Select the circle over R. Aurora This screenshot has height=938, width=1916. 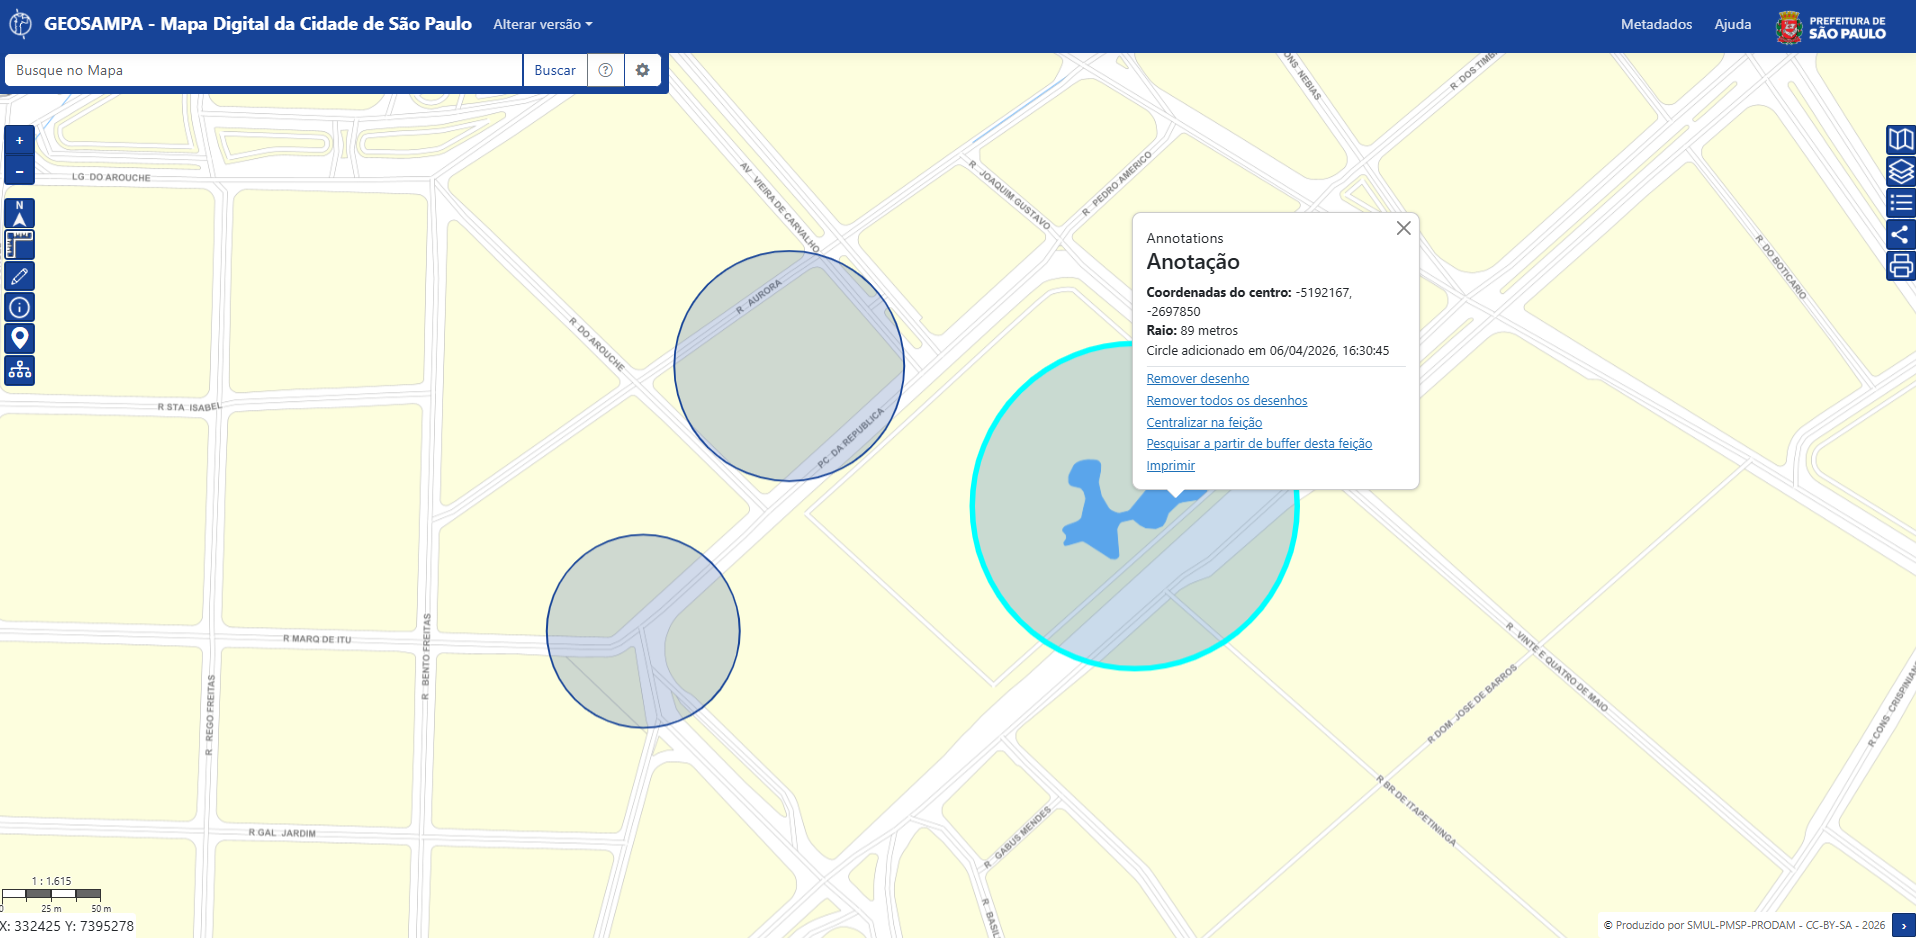point(789,366)
